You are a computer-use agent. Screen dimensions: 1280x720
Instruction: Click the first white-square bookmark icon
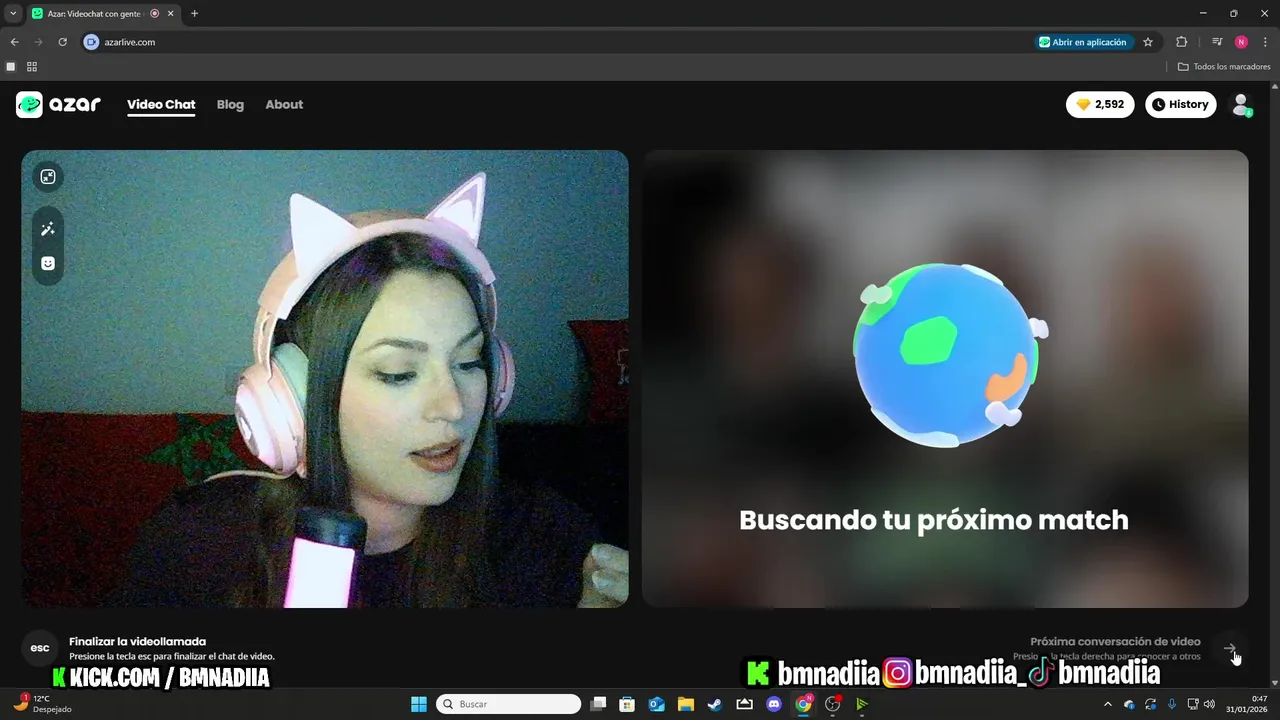pyautogui.click(x=11, y=67)
